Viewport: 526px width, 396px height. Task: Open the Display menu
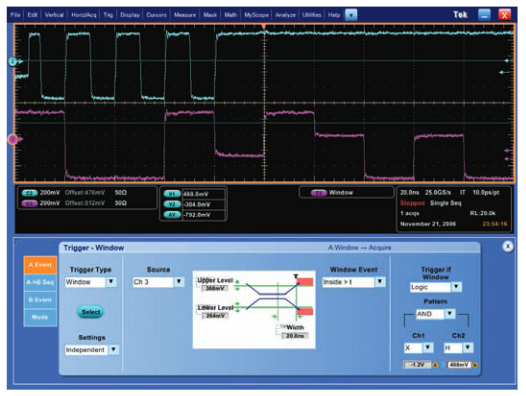130,15
